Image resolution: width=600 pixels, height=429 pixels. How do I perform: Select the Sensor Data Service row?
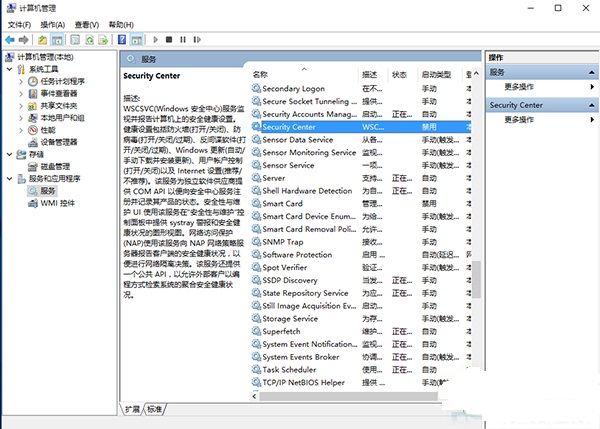point(361,140)
